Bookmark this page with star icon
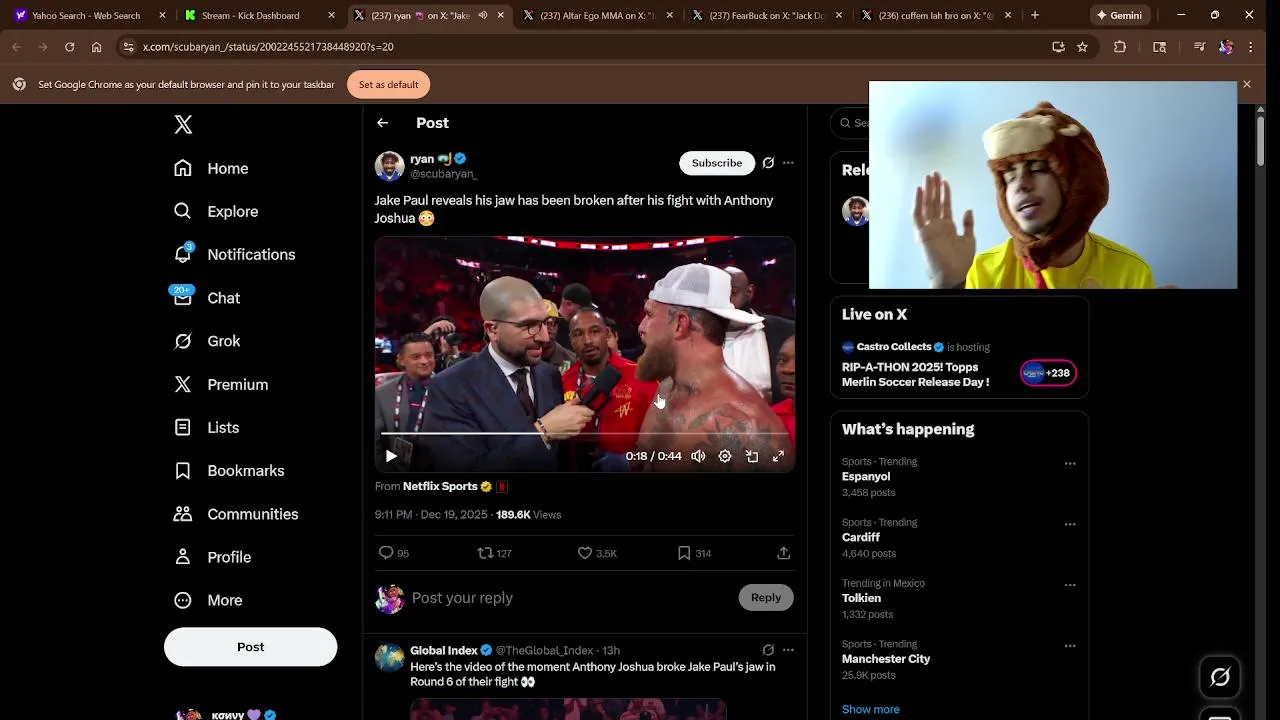This screenshot has width=1280, height=720. coord(1082,47)
